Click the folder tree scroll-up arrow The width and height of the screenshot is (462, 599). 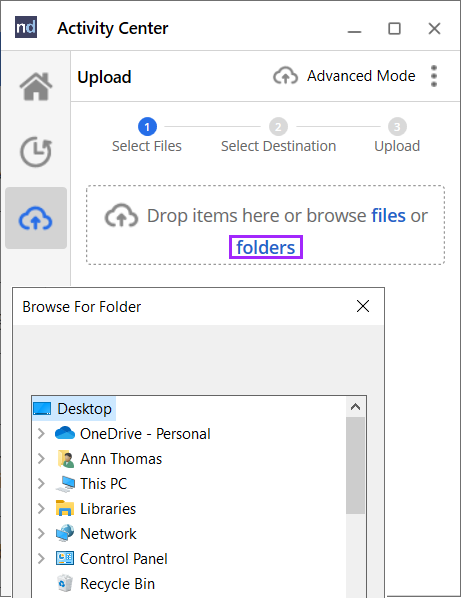coord(355,407)
